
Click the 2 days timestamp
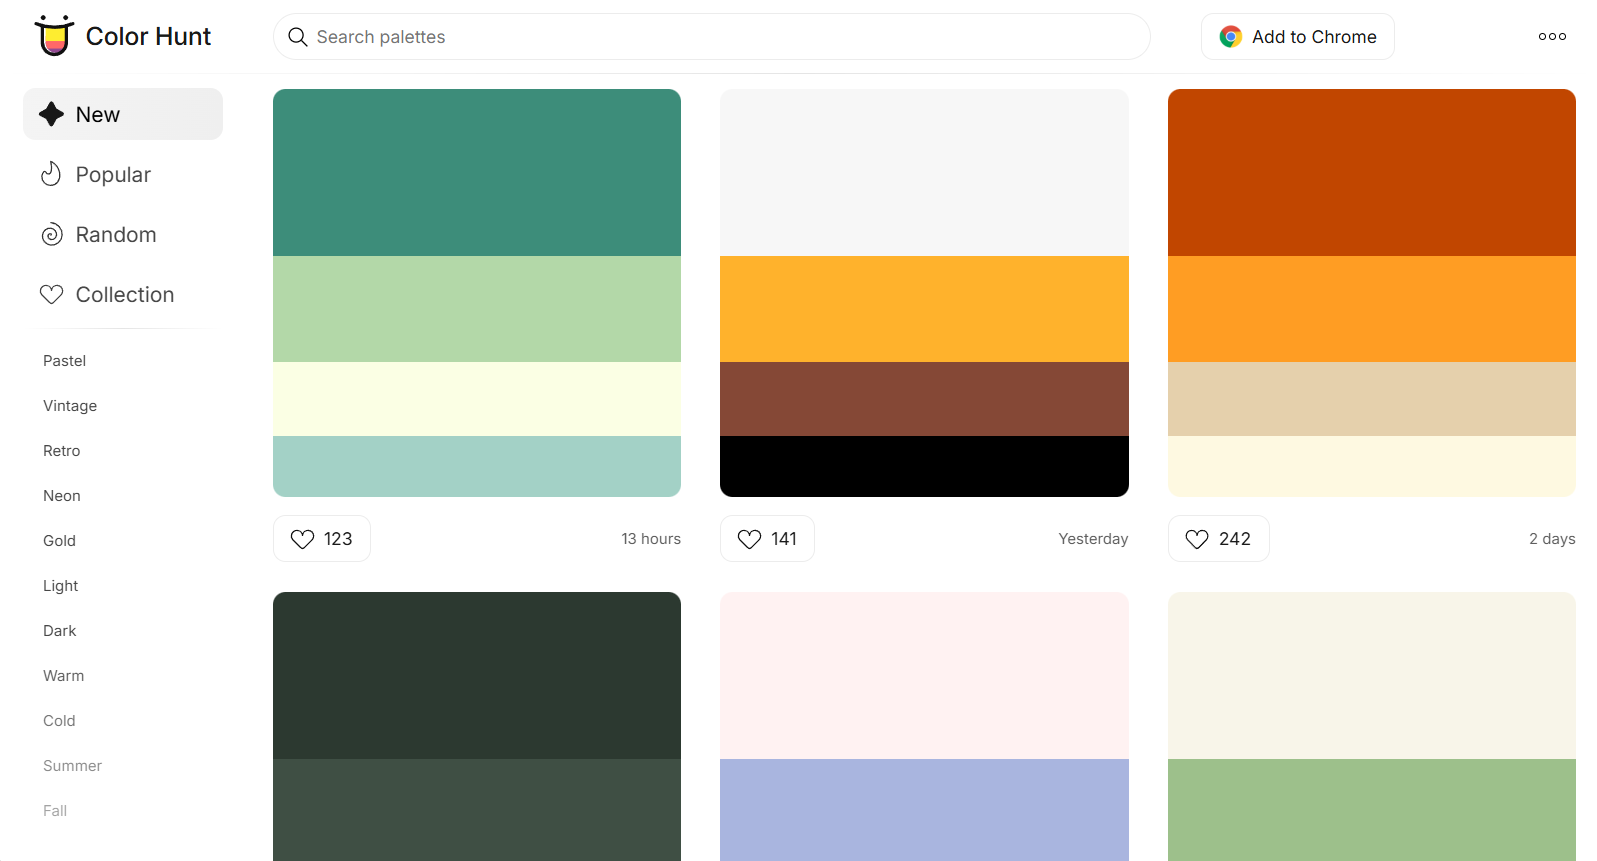[x=1552, y=539]
